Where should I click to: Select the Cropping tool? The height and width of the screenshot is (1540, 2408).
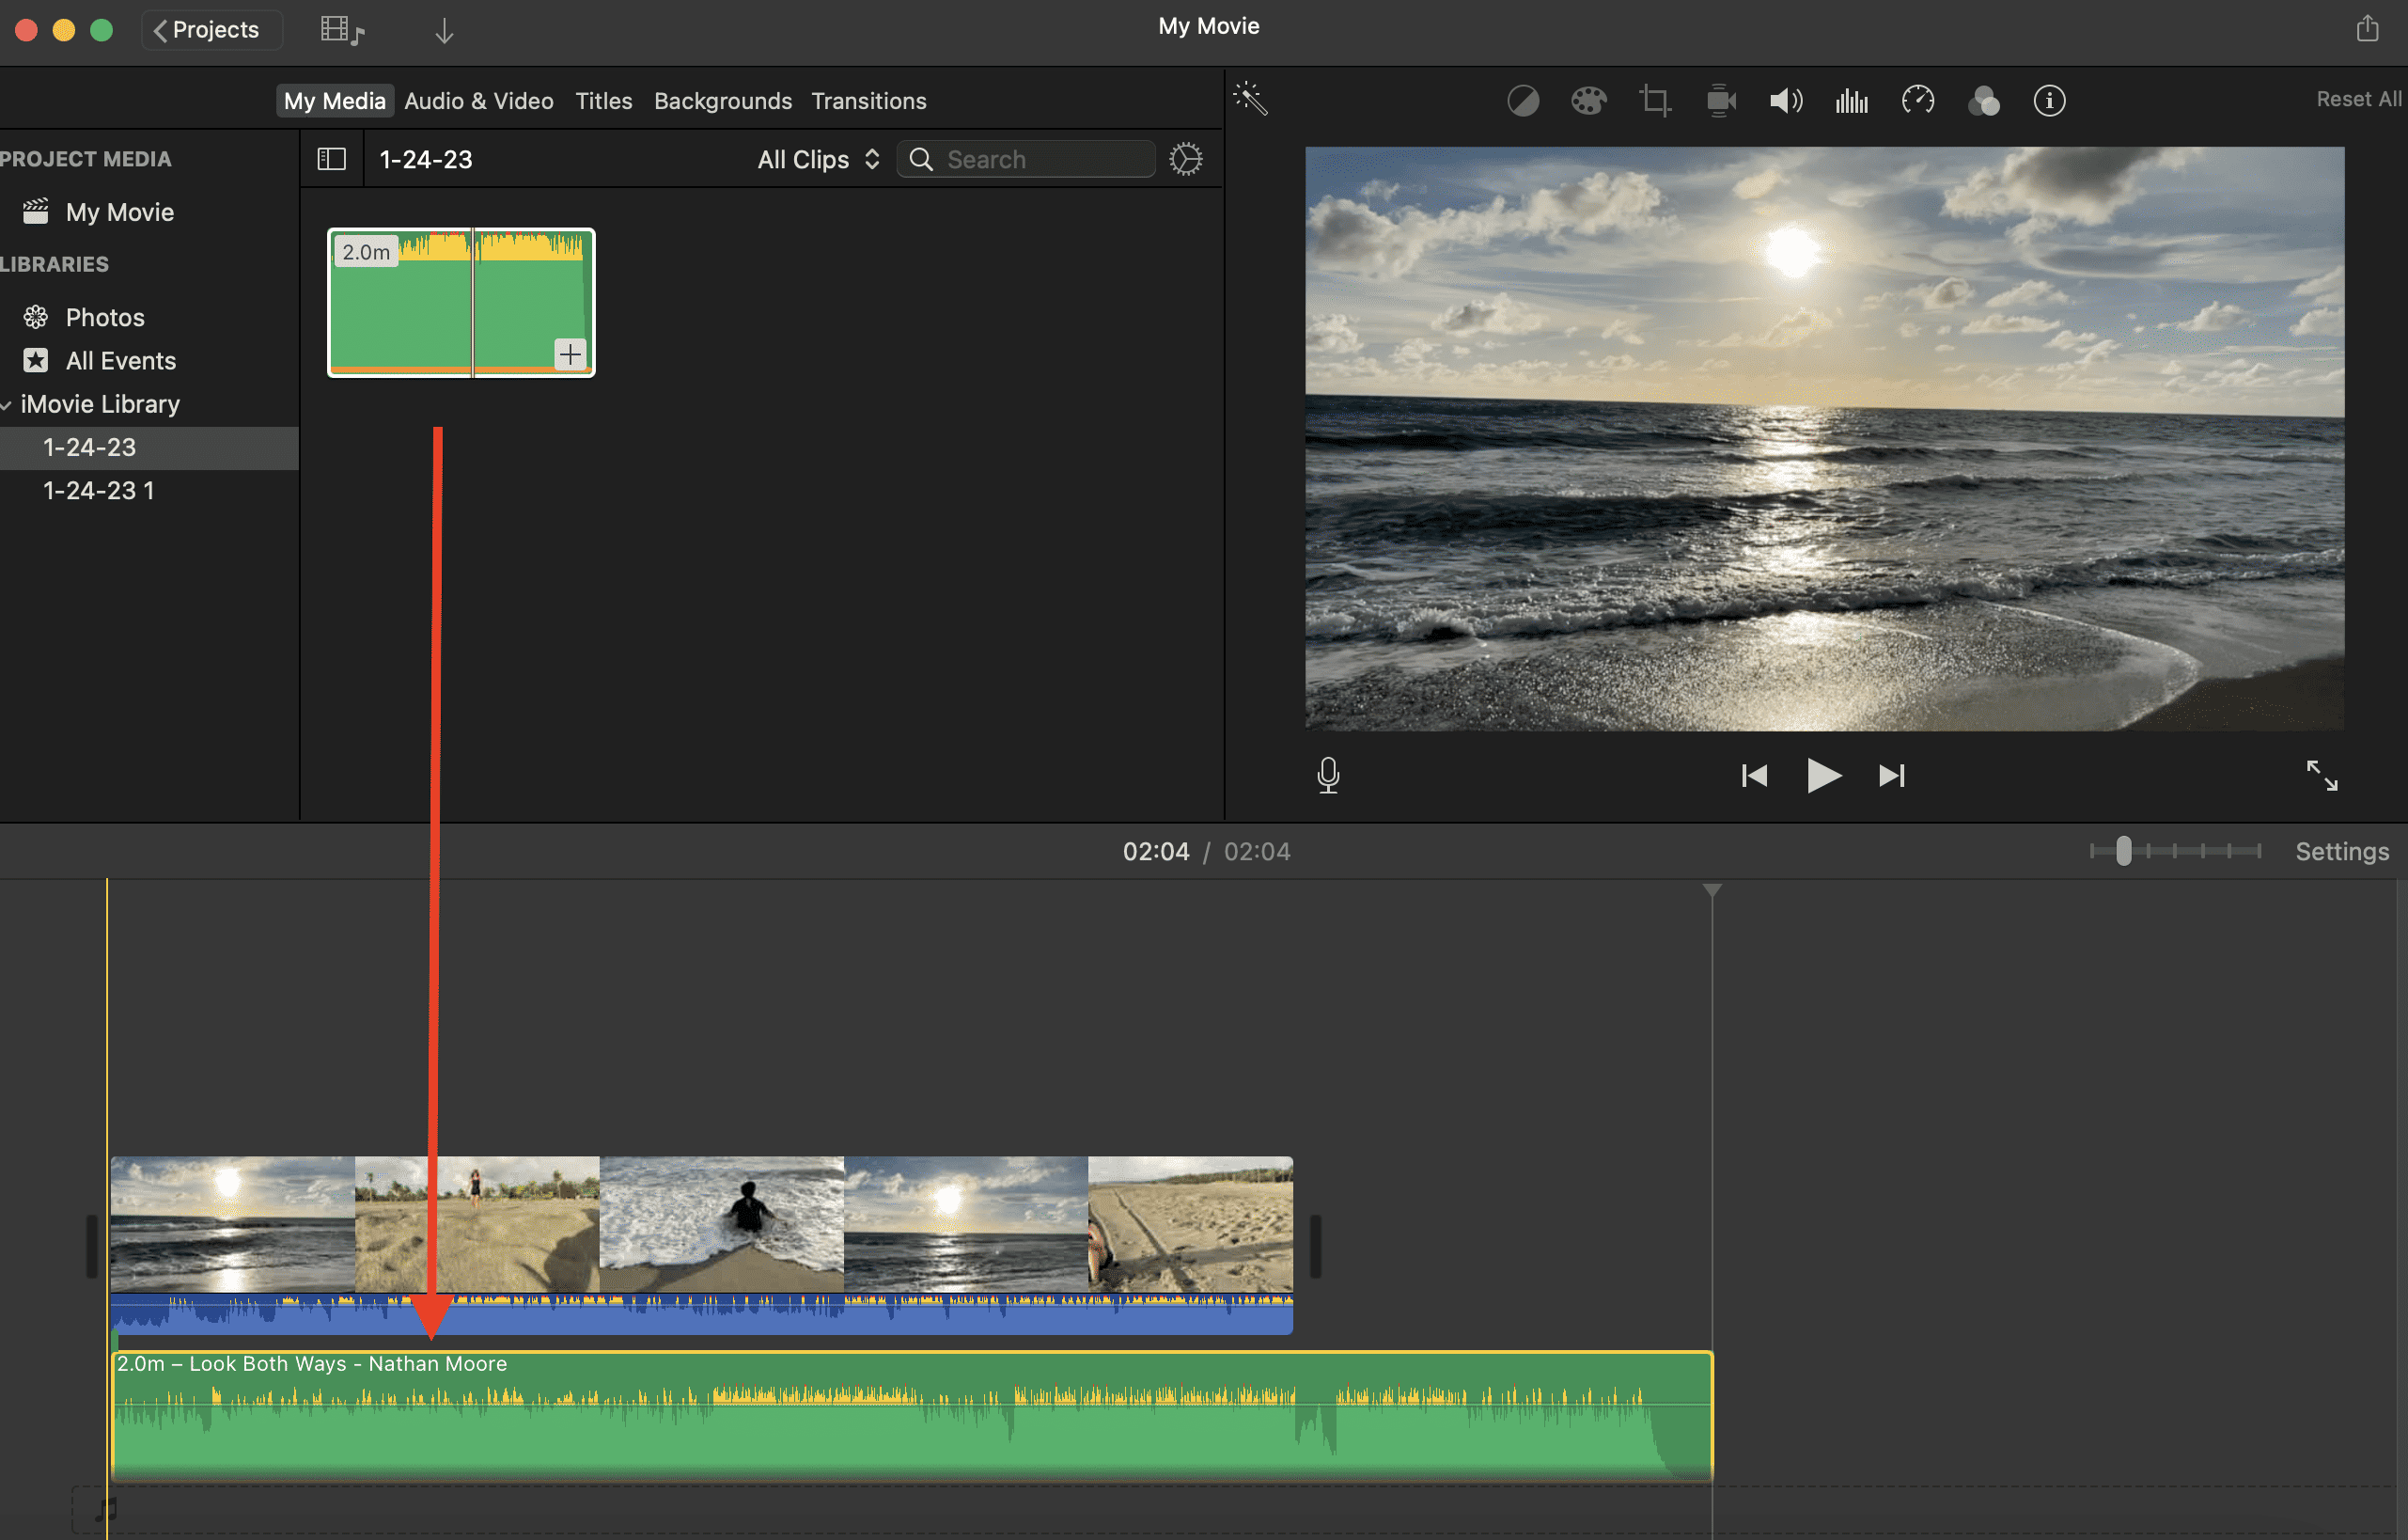tap(1654, 101)
